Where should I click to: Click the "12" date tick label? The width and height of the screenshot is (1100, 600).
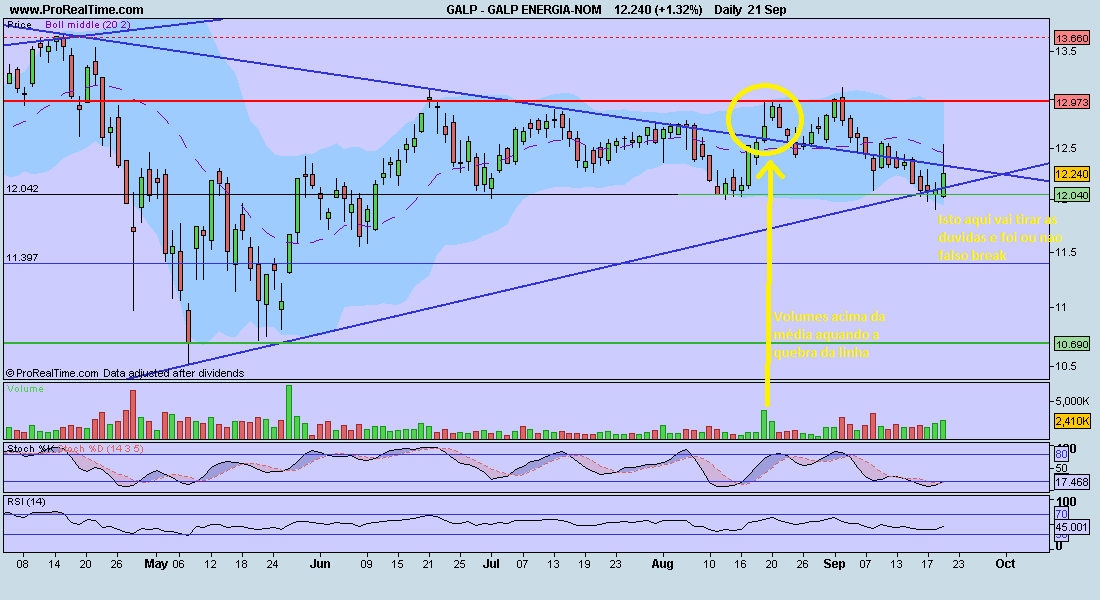pos(210,564)
